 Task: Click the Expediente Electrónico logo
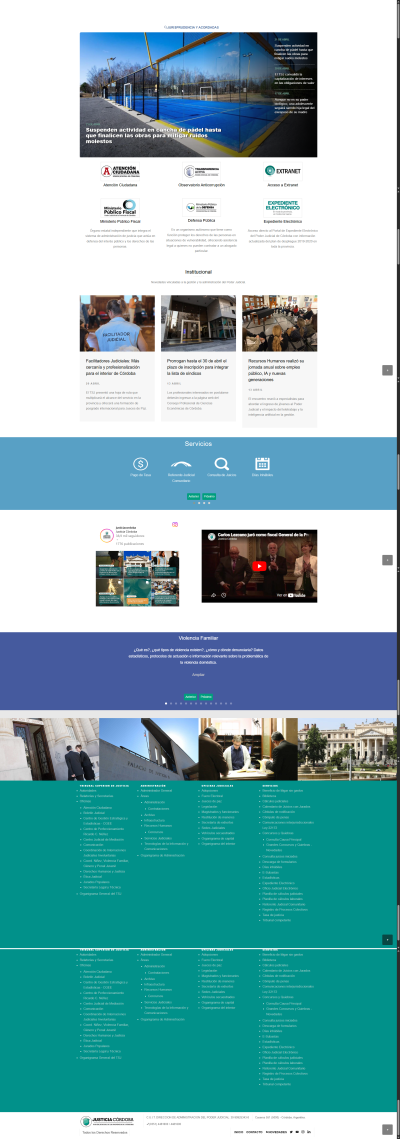pyautogui.click(x=282, y=207)
